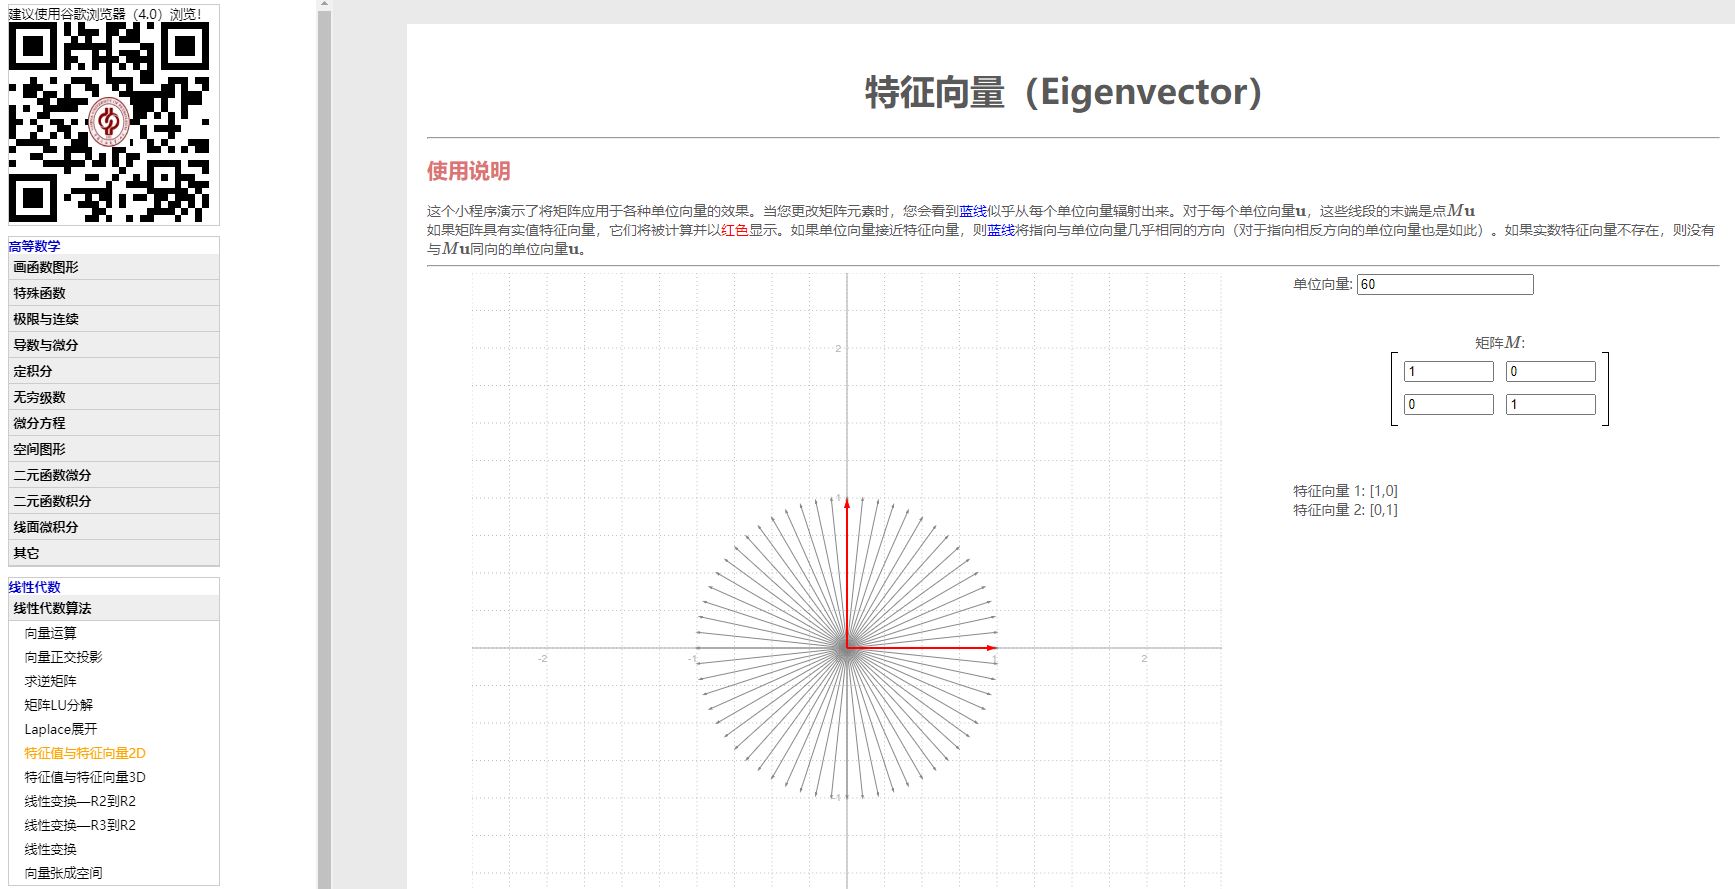Open the 高等数学 category link
The height and width of the screenshot is (889, 1735).
(x=35, y=246)
